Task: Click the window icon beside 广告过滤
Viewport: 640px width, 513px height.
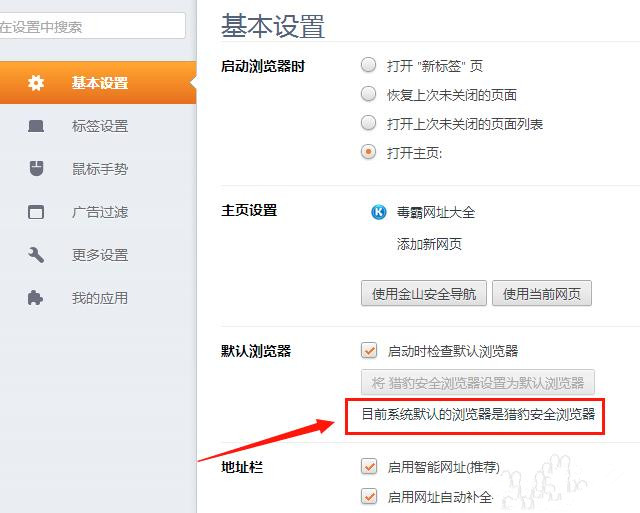Action: click(36, 212)
